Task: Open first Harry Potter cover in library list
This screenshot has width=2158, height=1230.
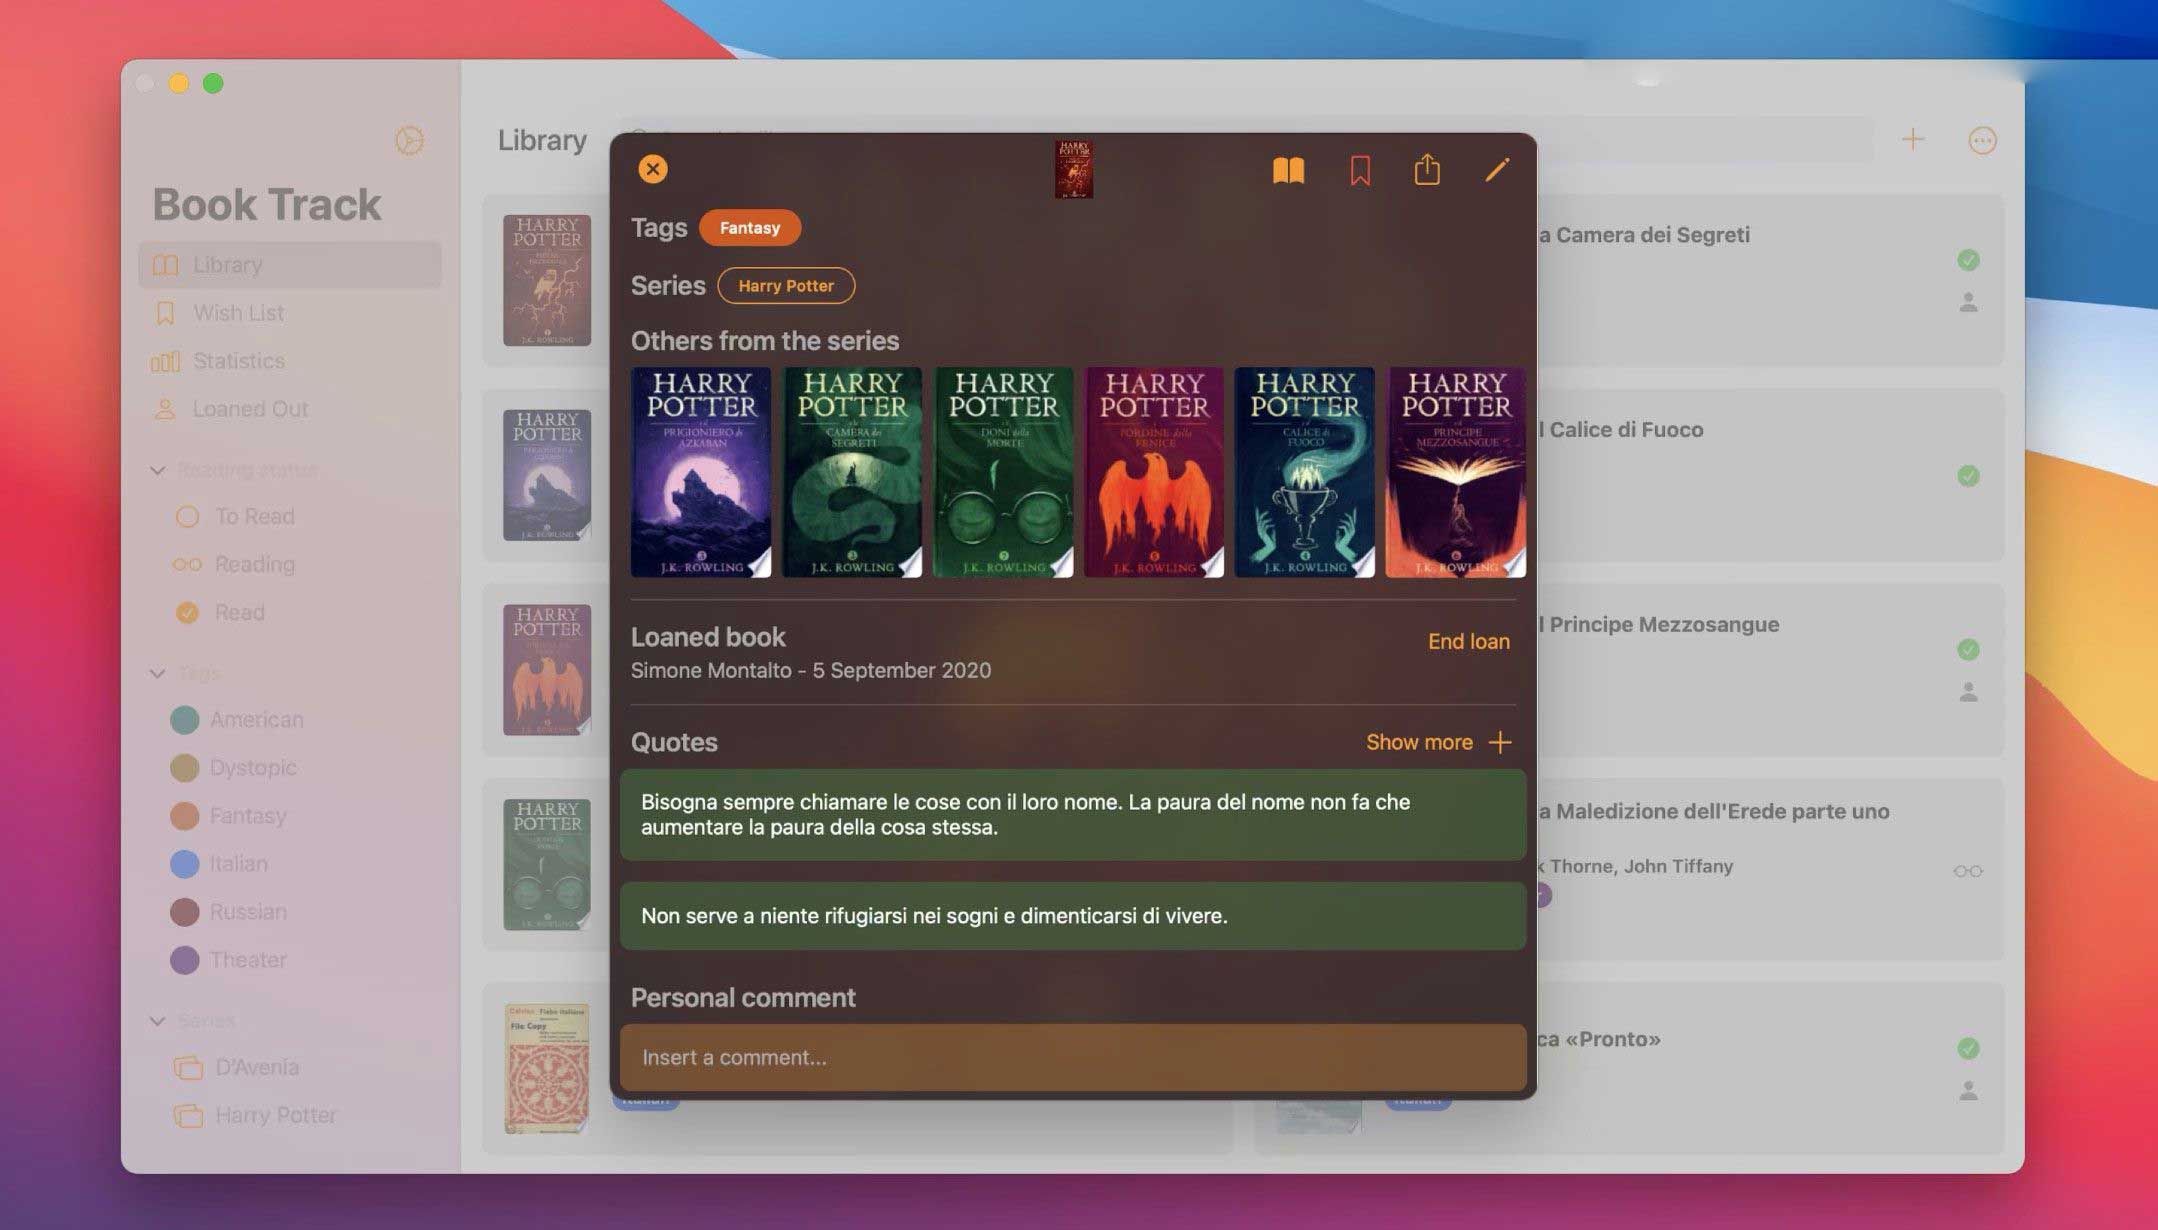Action: click(x=547, y=281)
